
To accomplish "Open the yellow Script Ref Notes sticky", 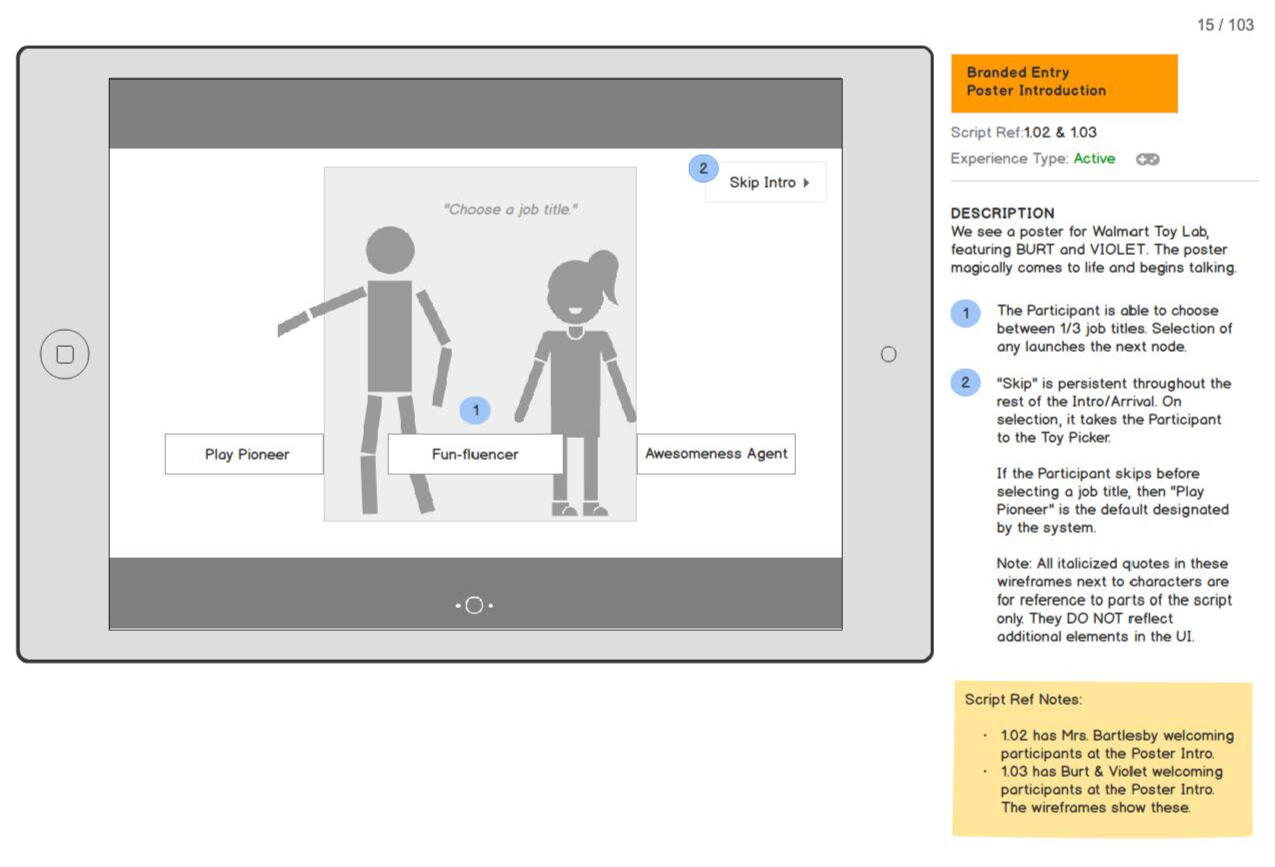I will click(x=1102, y=758).
